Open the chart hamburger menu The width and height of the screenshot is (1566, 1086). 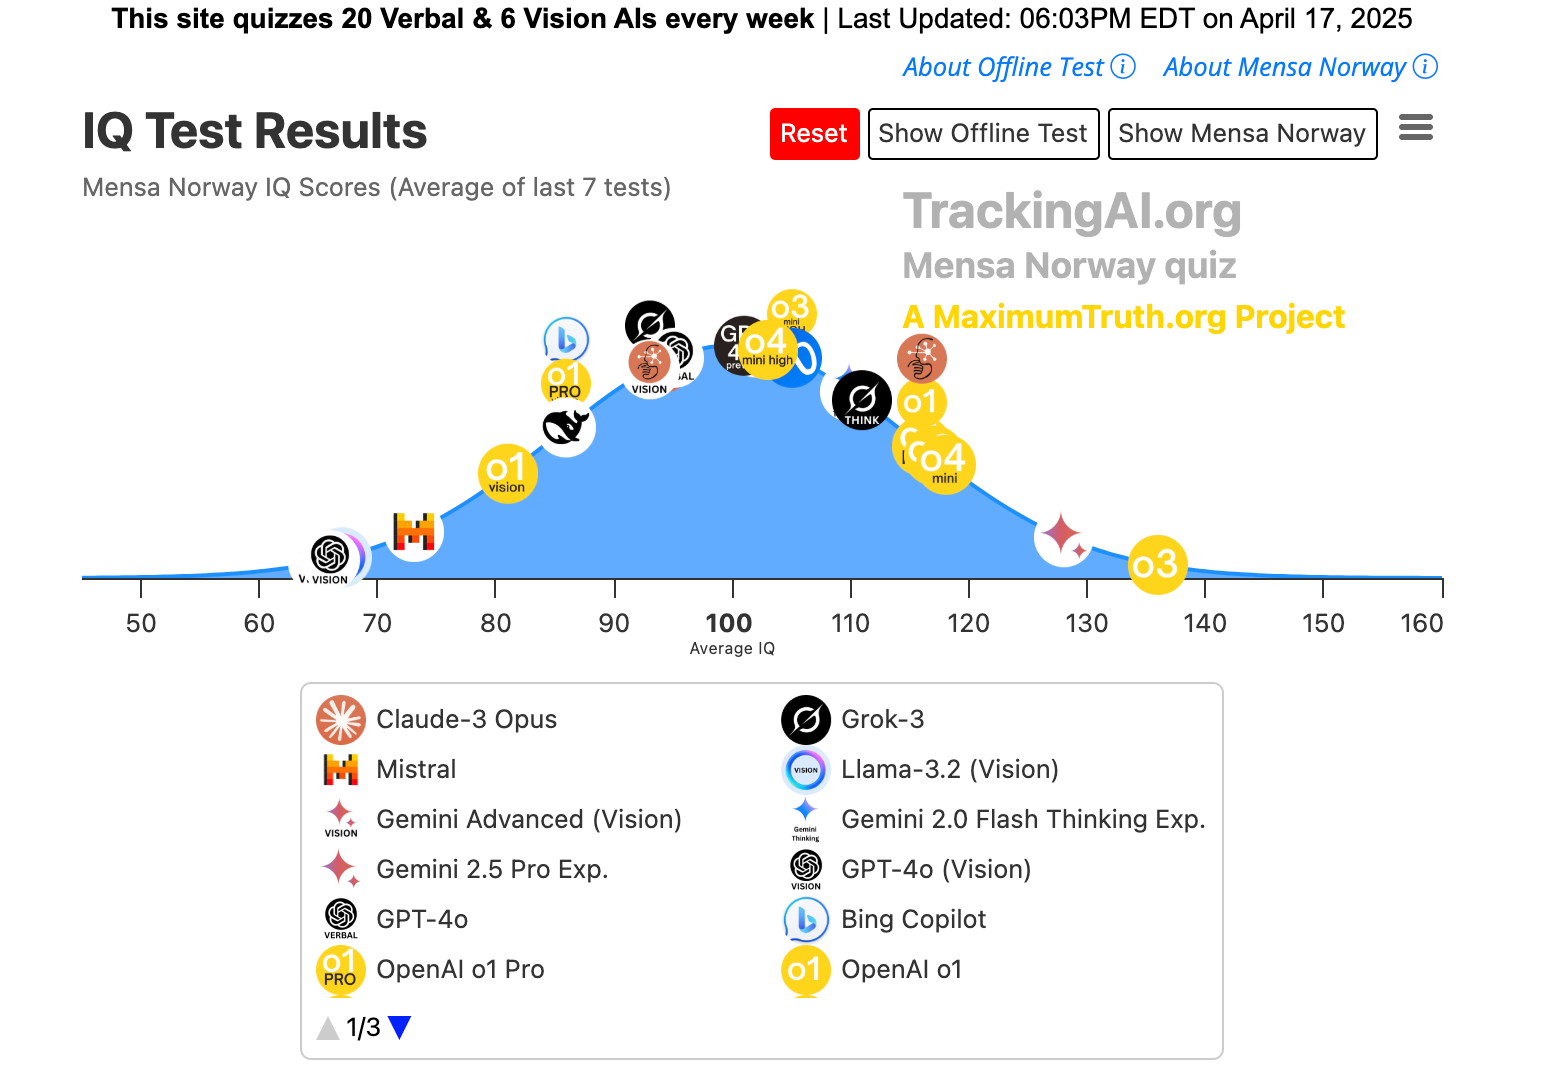click(1415, 128)
